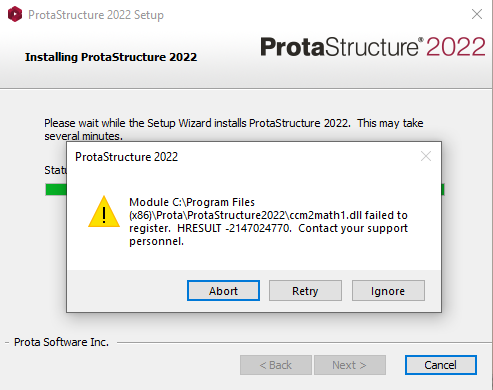Click the green progress bar left segment
493x390 pixels.
pyautogui.click(x=56, y=189)
